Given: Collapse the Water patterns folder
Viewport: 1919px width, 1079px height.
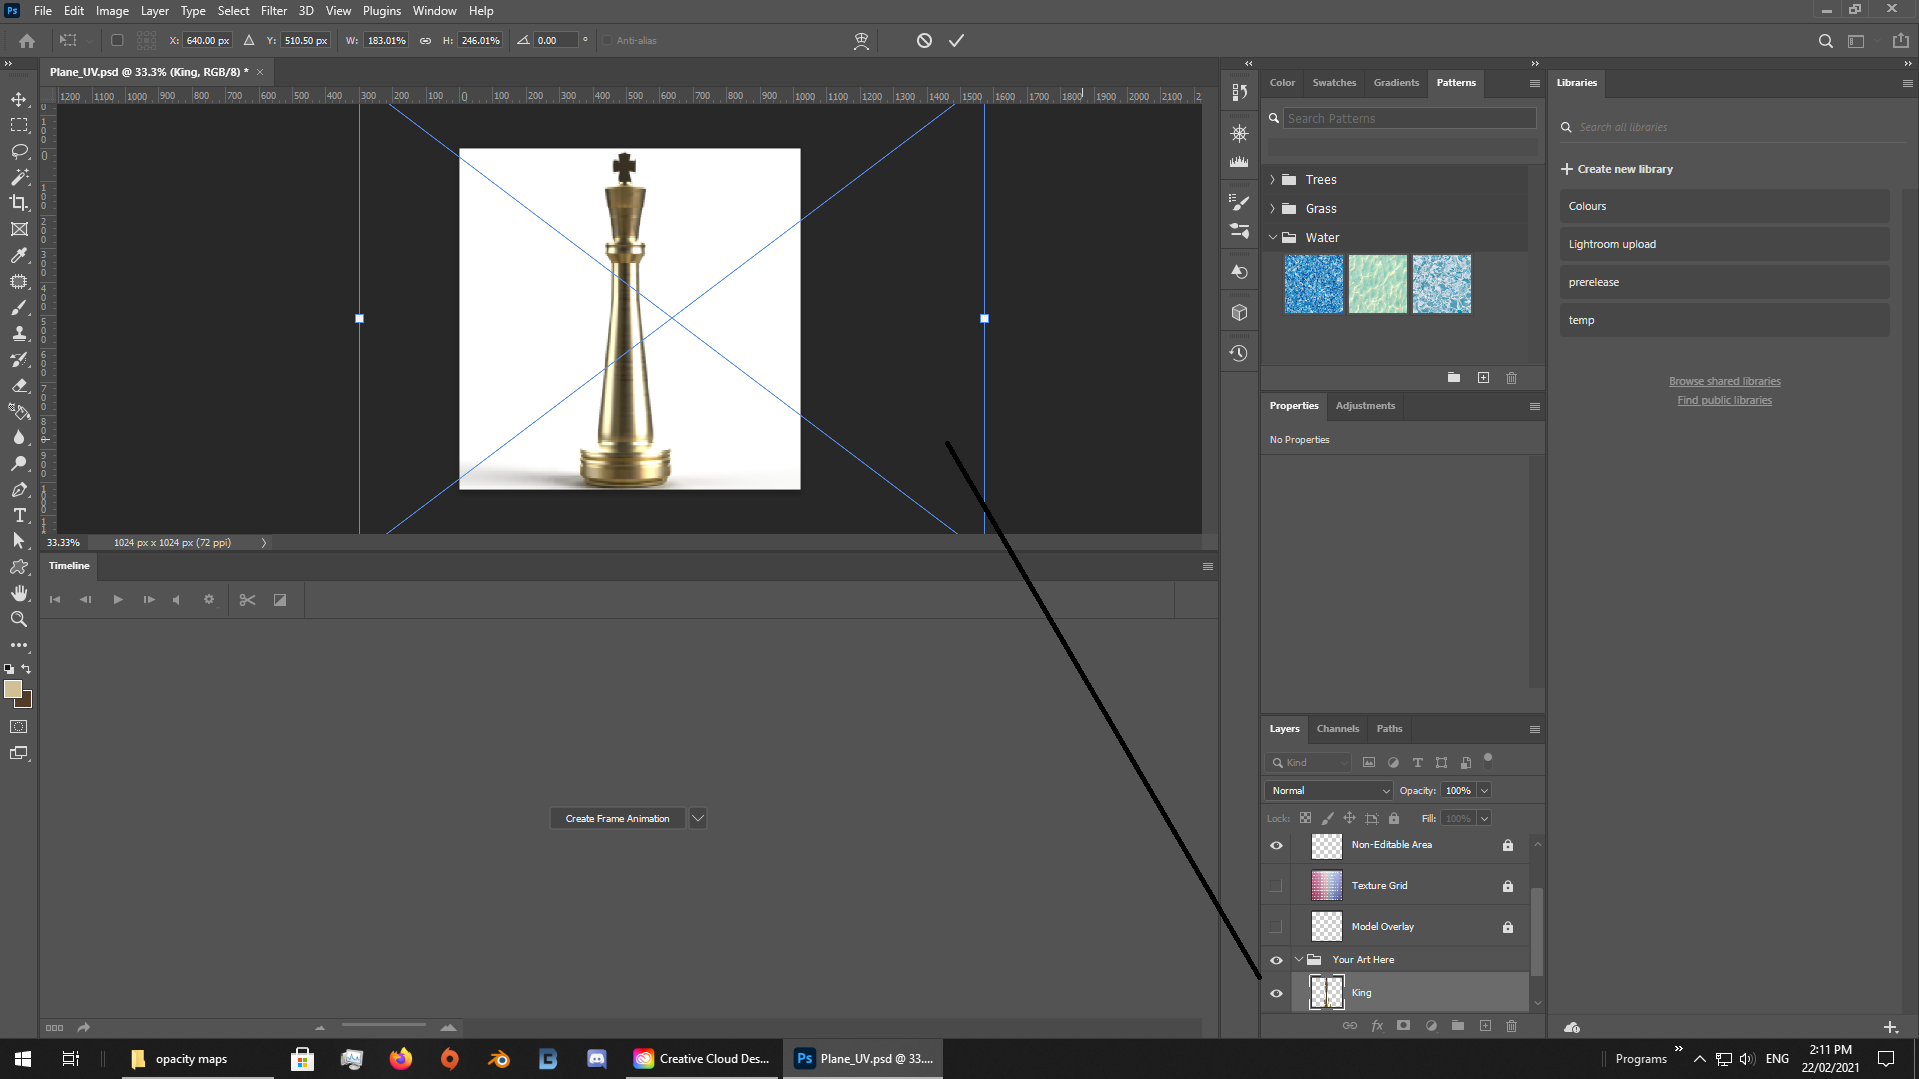Looking at the screenshot, I should [x=1272, y=237].
